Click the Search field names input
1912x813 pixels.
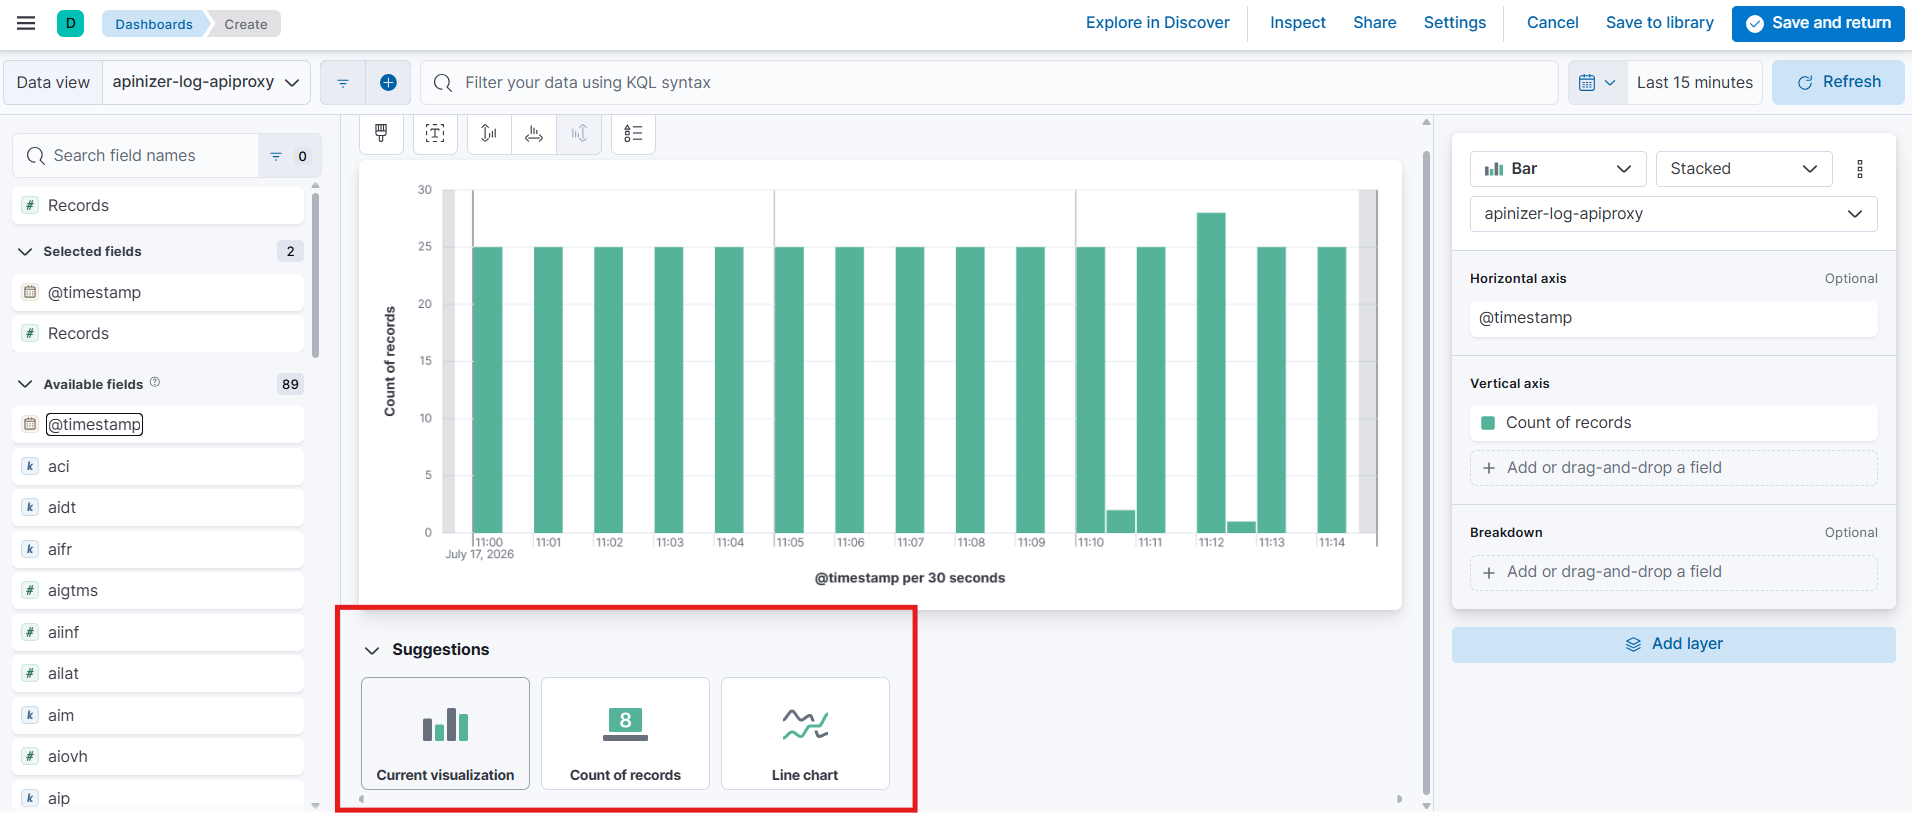[136, 156]
